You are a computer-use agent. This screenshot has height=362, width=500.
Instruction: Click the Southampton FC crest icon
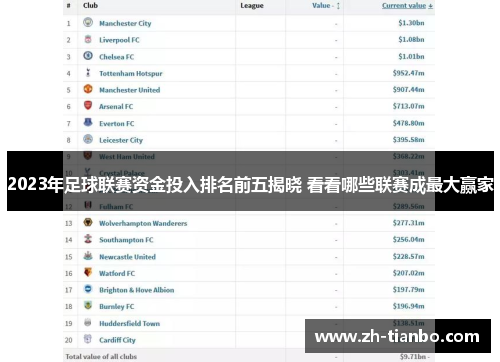point(88,239)
